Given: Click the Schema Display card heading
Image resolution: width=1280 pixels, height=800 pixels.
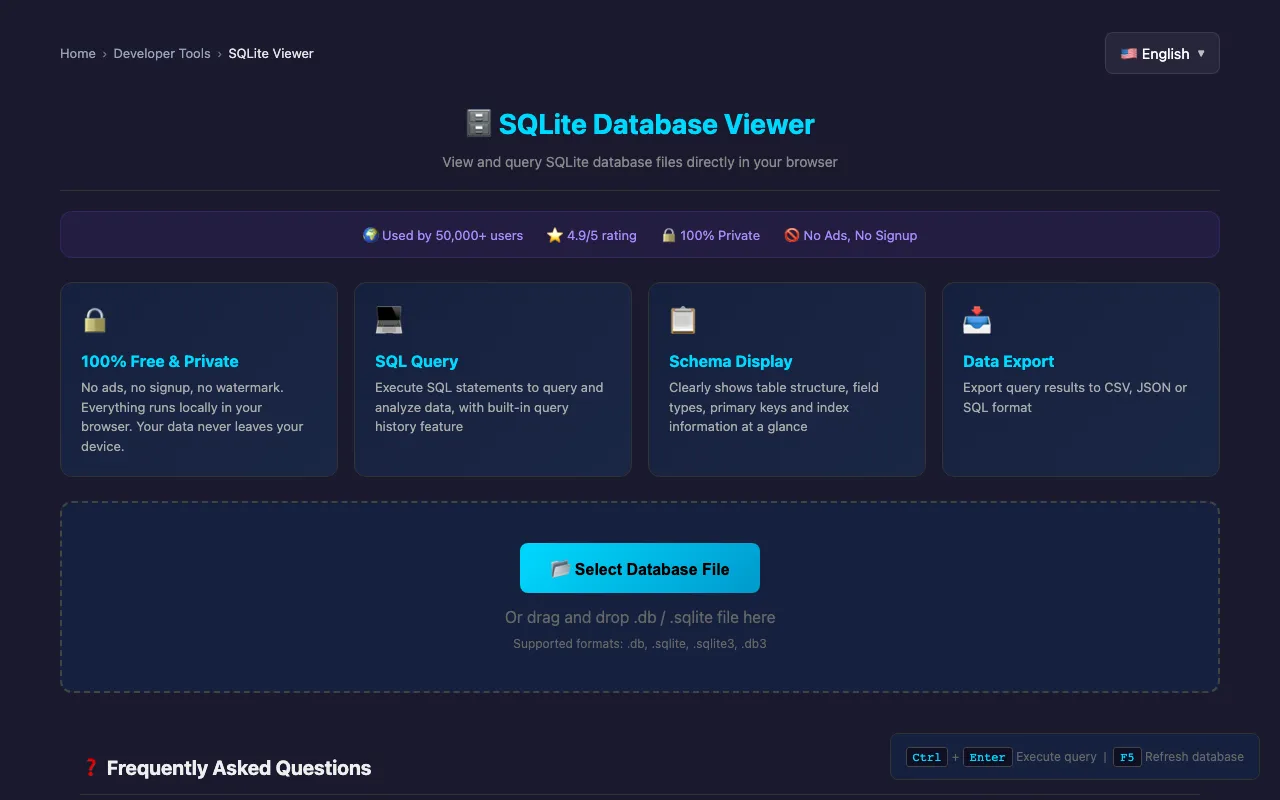Looking at the screenshot, I should tap(731, 361).
